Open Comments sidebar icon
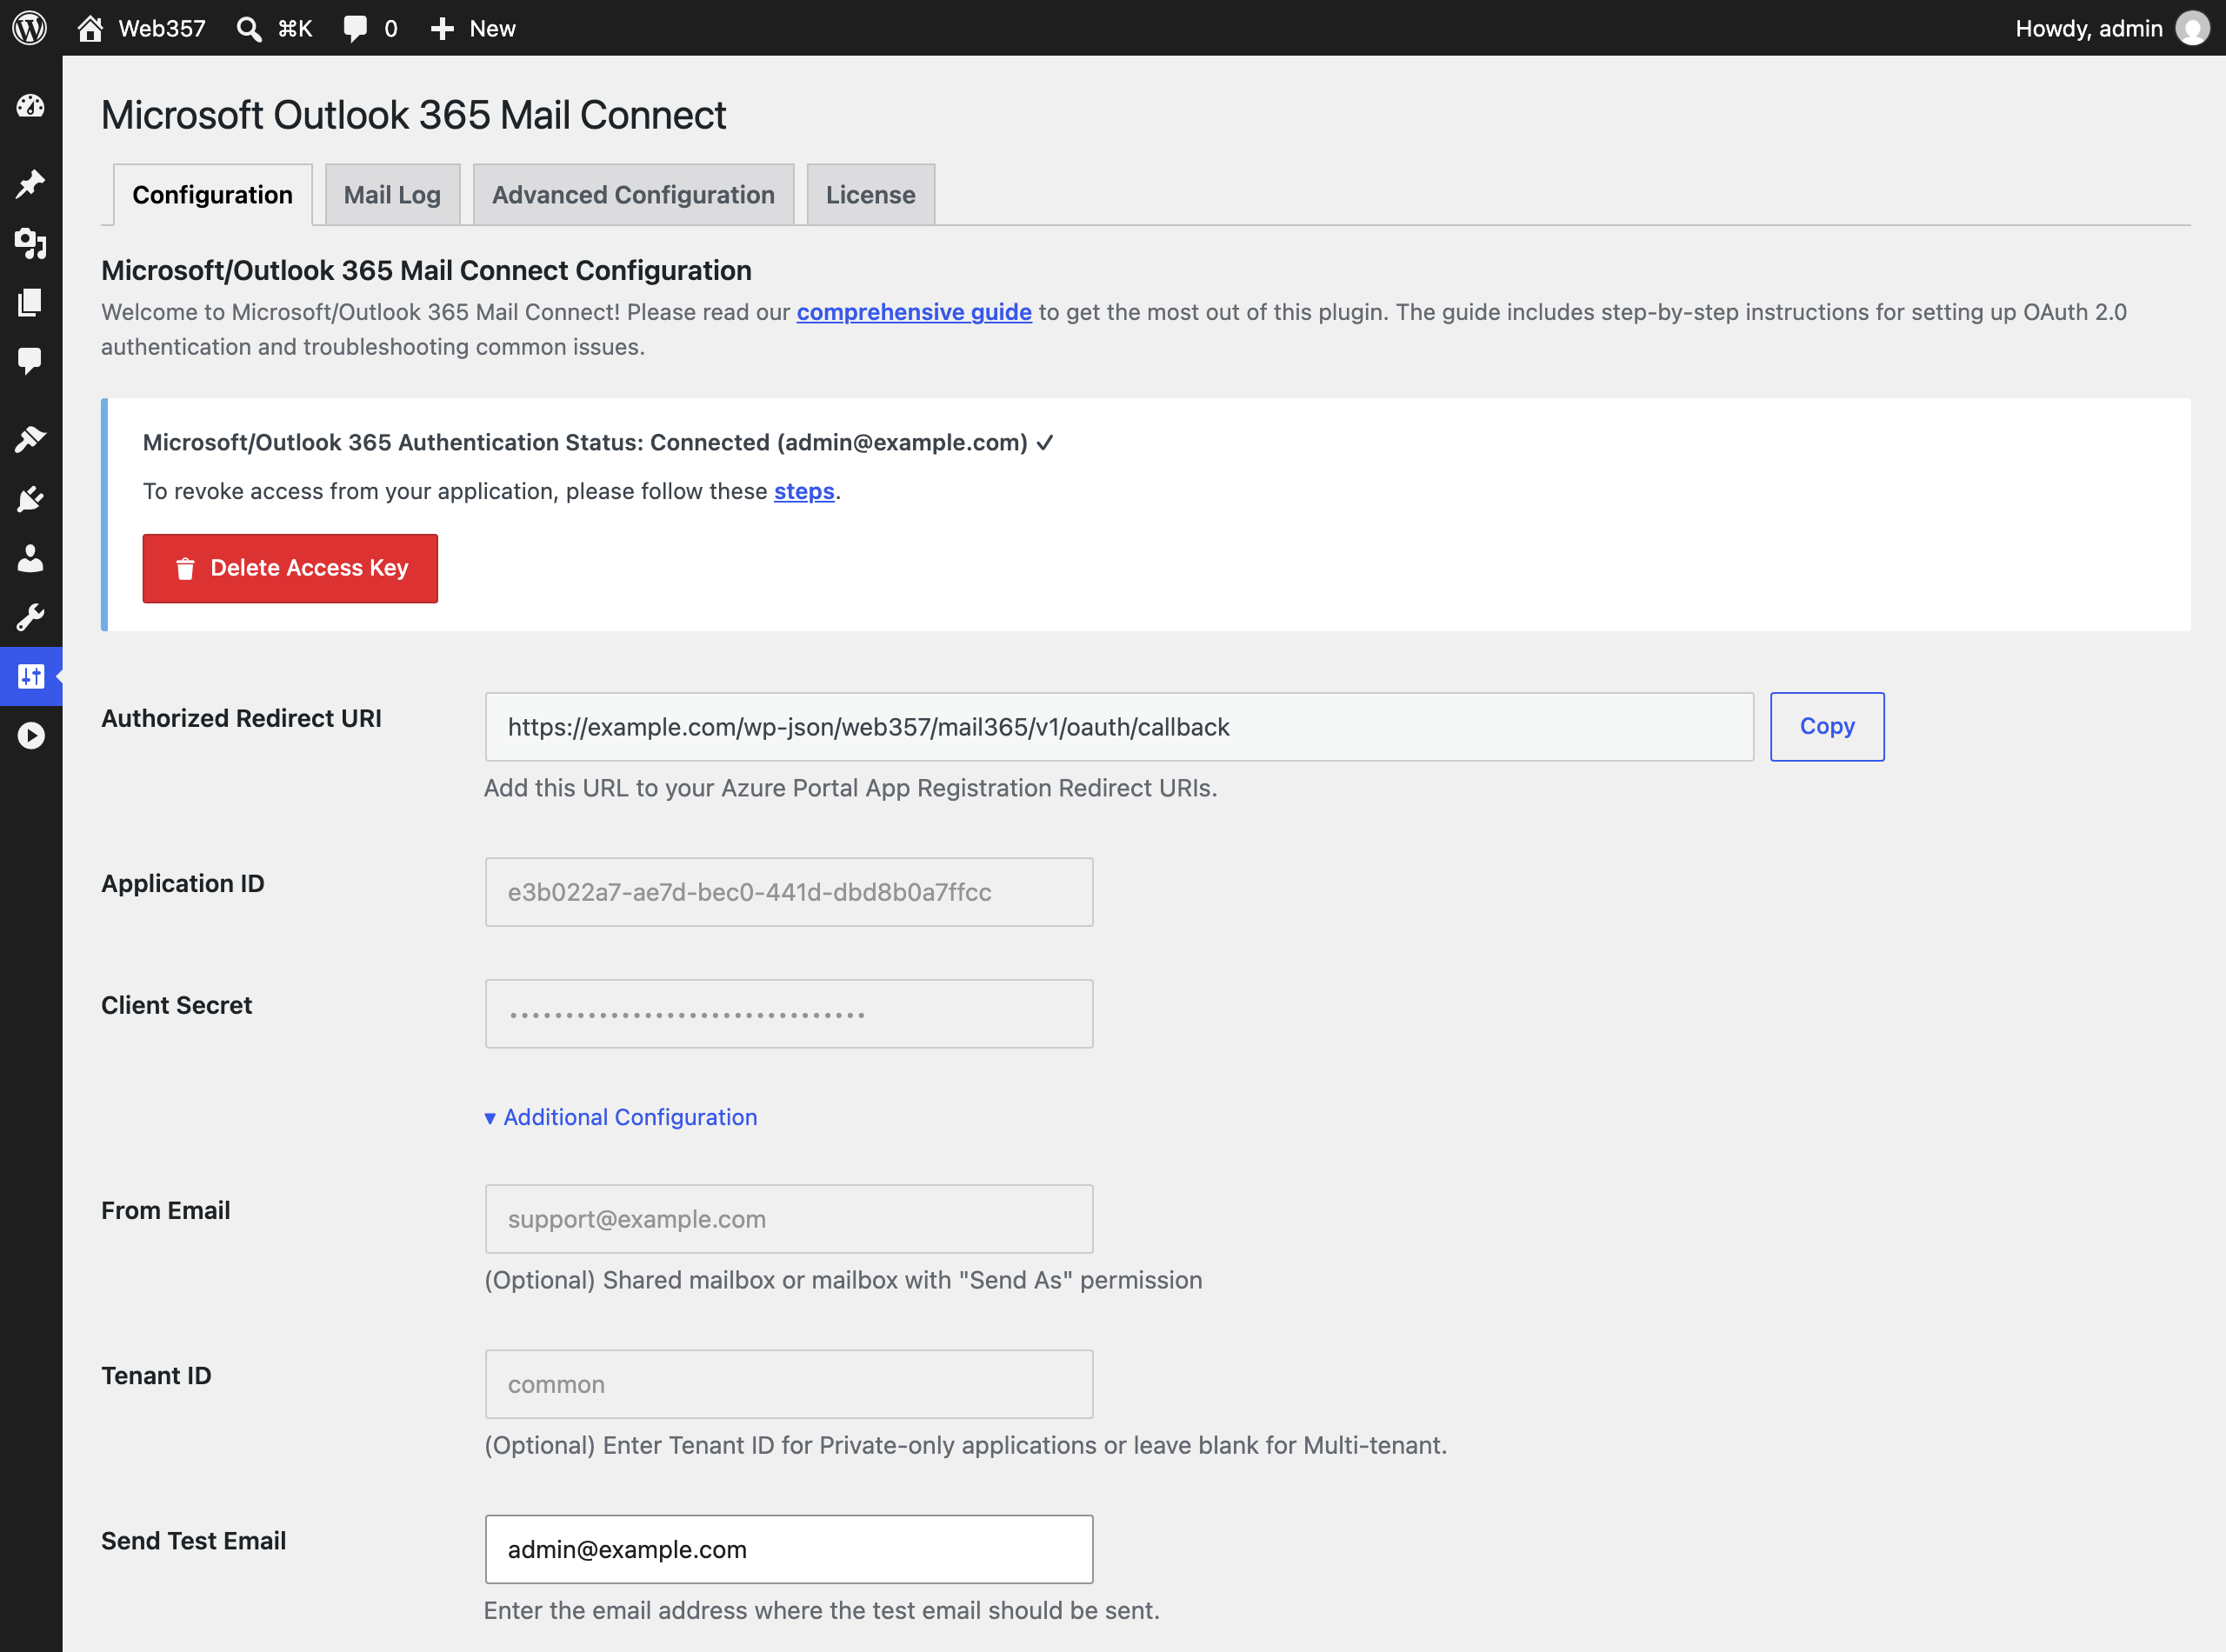This screenshot has width=2226, height=1652. [x=30, y=361]
